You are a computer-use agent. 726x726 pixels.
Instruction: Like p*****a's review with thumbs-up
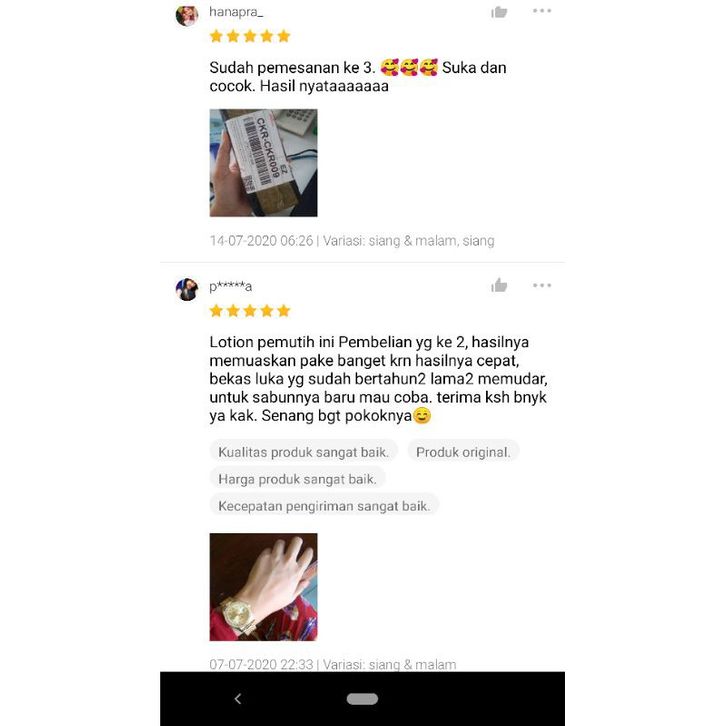coord(499,285)
